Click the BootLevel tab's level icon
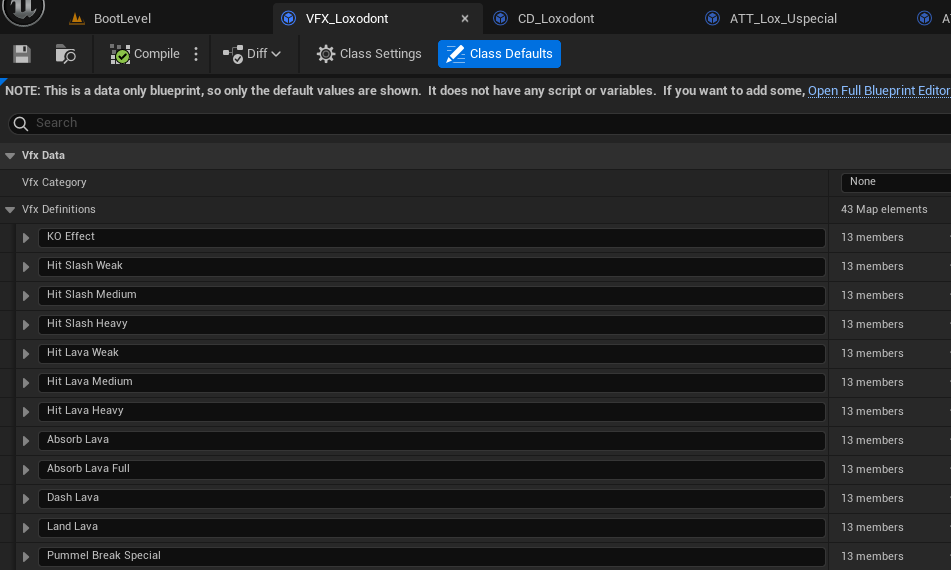The height and width of the screenshot is (570, 951). pos(77,19)
